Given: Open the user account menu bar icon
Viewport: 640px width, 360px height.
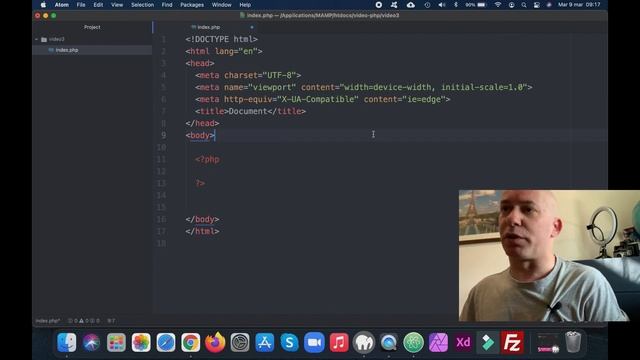Looking at the screenshot, I should click(x=511, y=5).
